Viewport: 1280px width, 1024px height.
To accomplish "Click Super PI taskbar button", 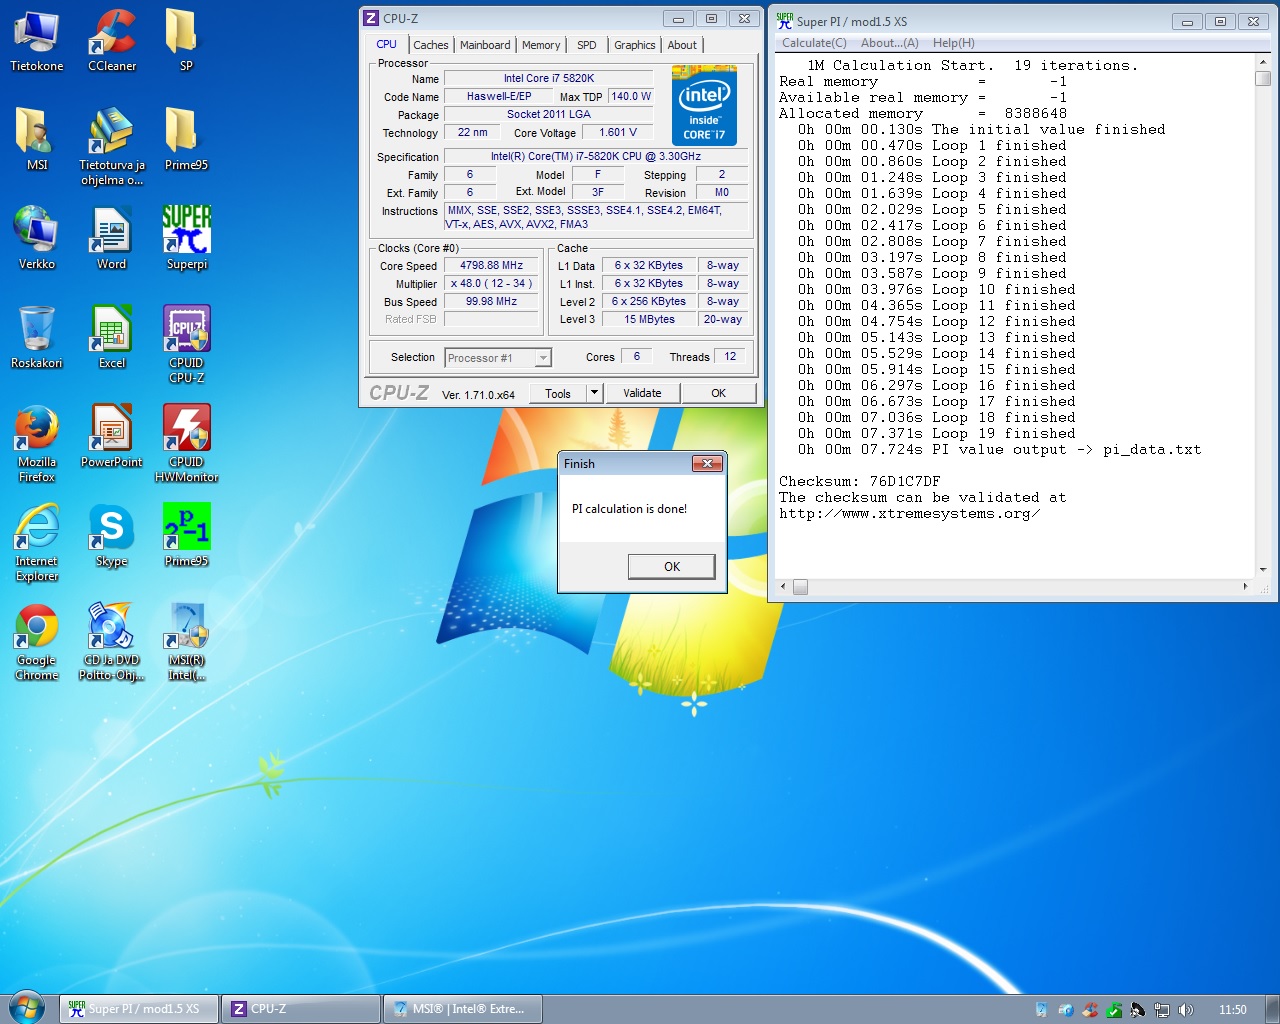I will [x=139, y=1009].
